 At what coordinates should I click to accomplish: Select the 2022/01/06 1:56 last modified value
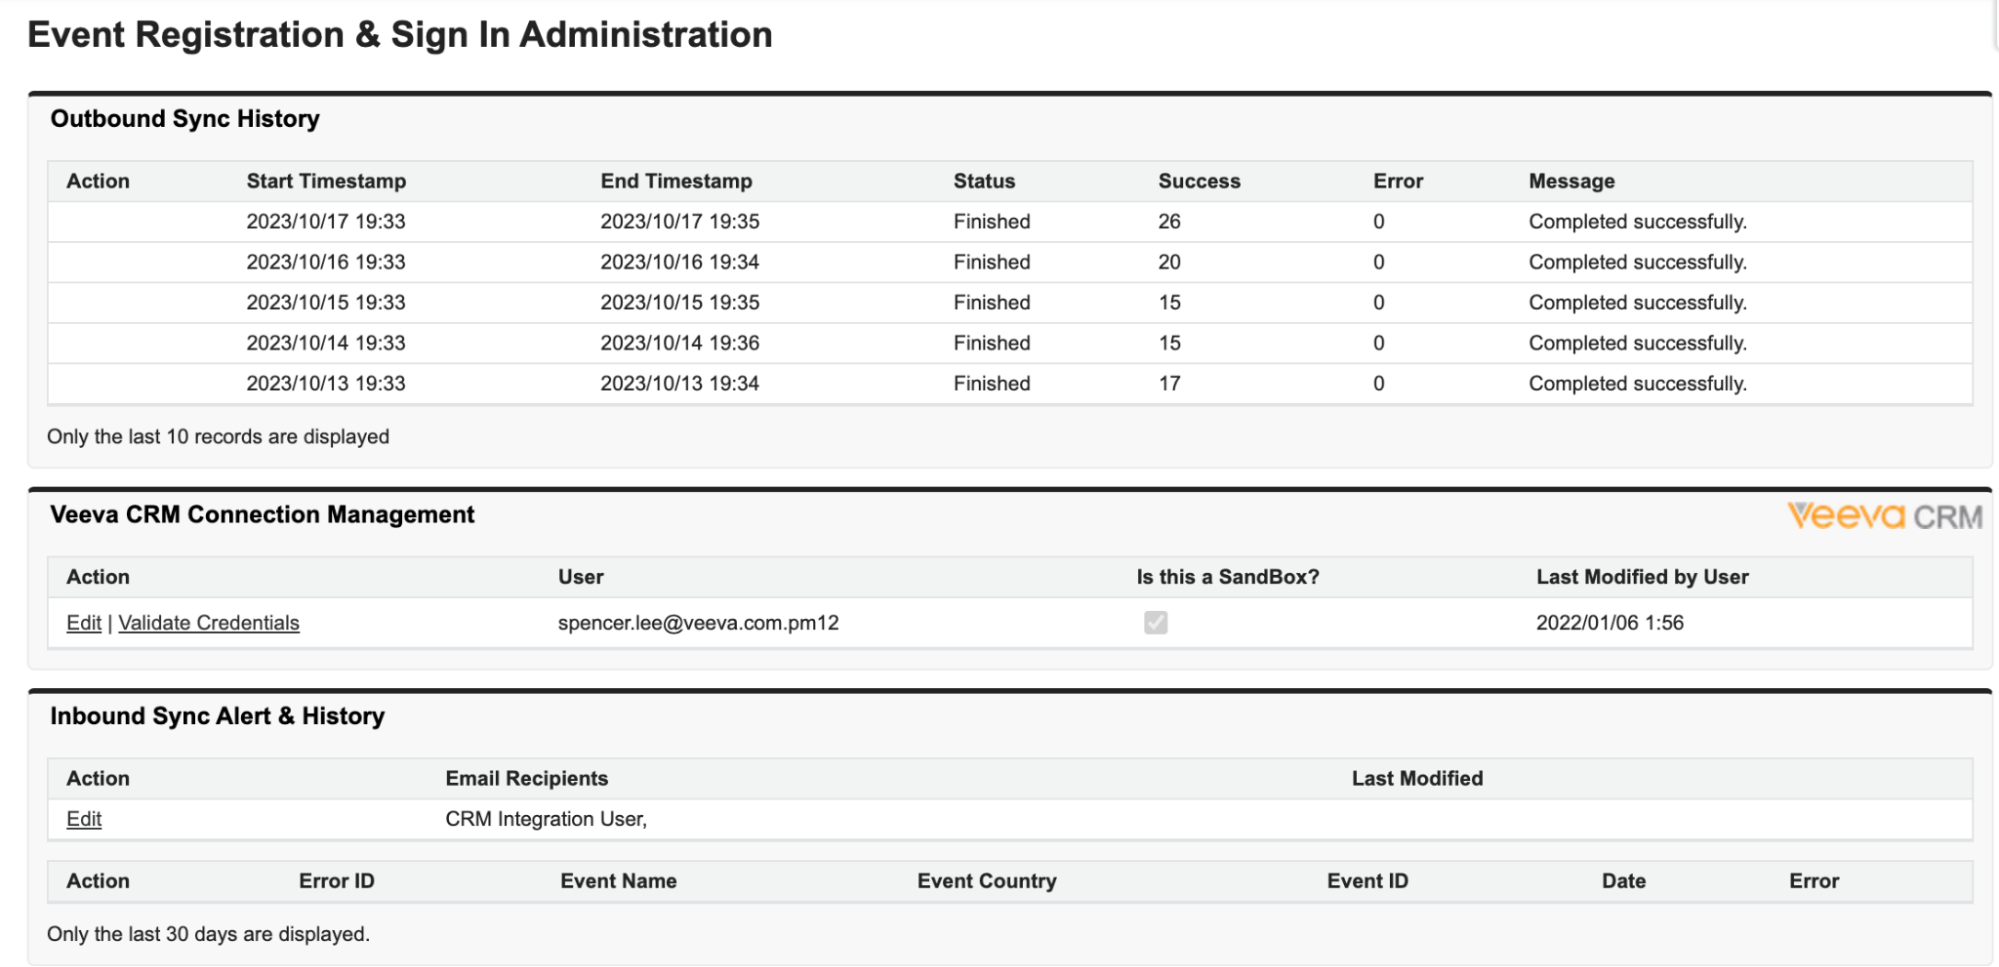(x=1609, y=623)
